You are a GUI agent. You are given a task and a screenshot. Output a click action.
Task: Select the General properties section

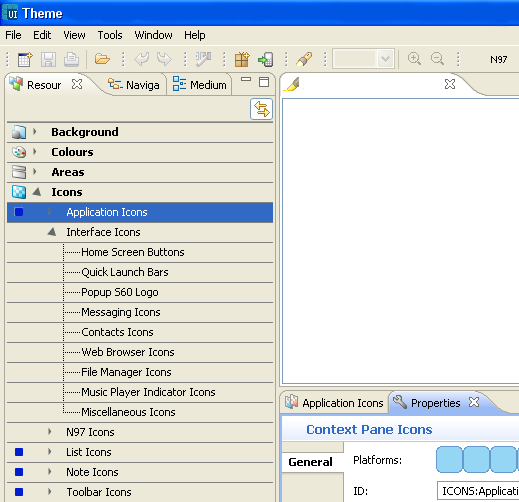310,462
